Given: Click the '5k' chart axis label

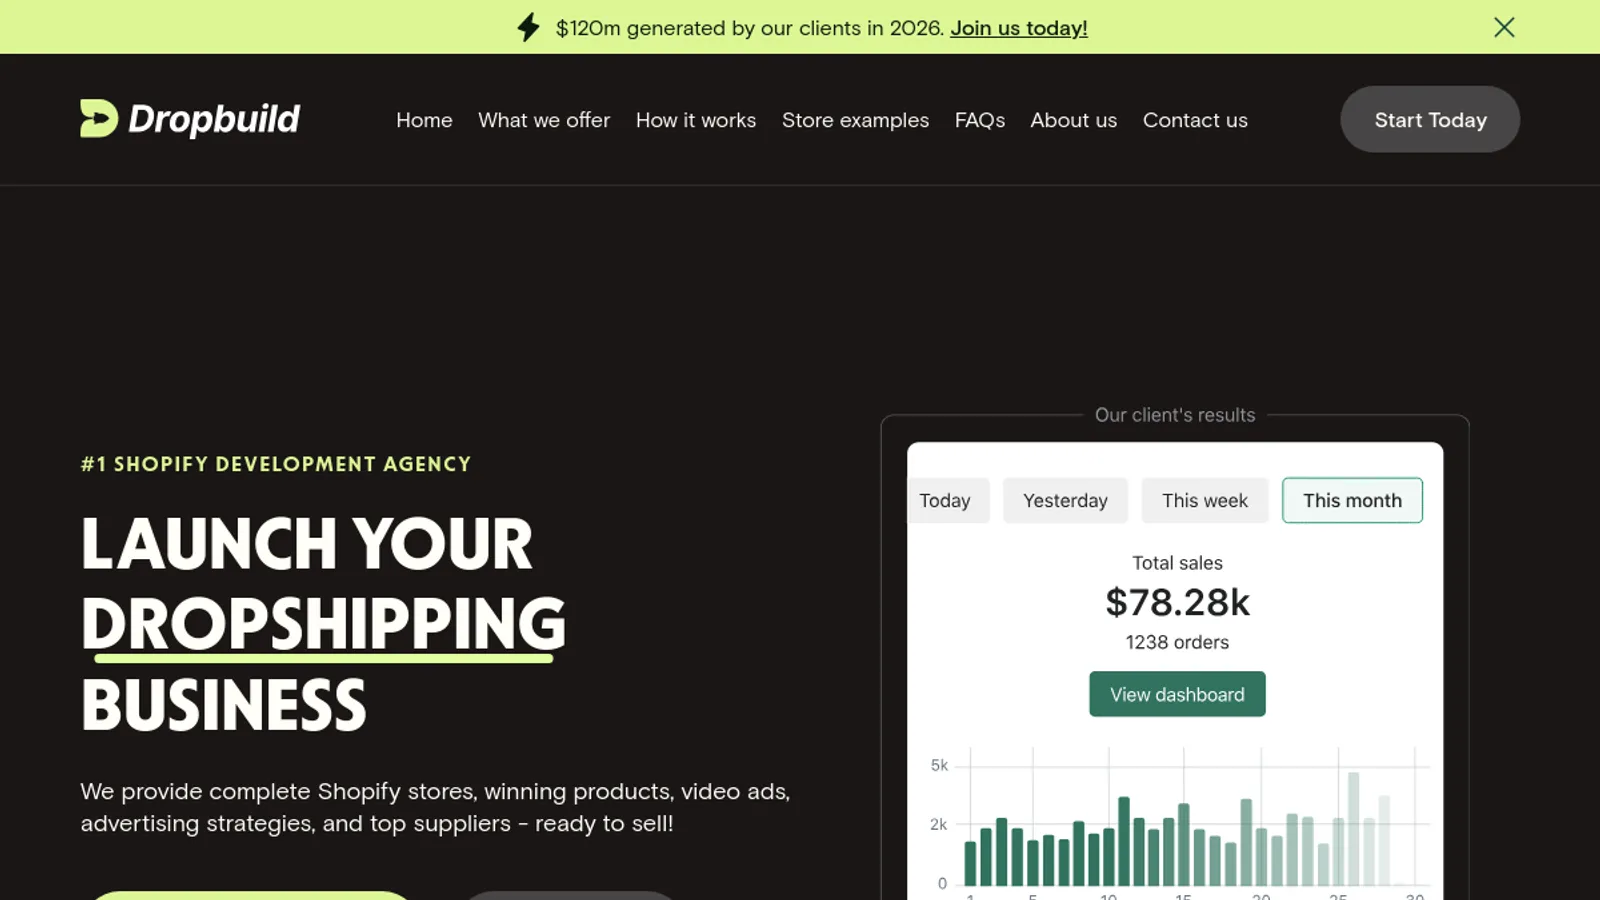Looking at the screenshot, I should point(939,765).
